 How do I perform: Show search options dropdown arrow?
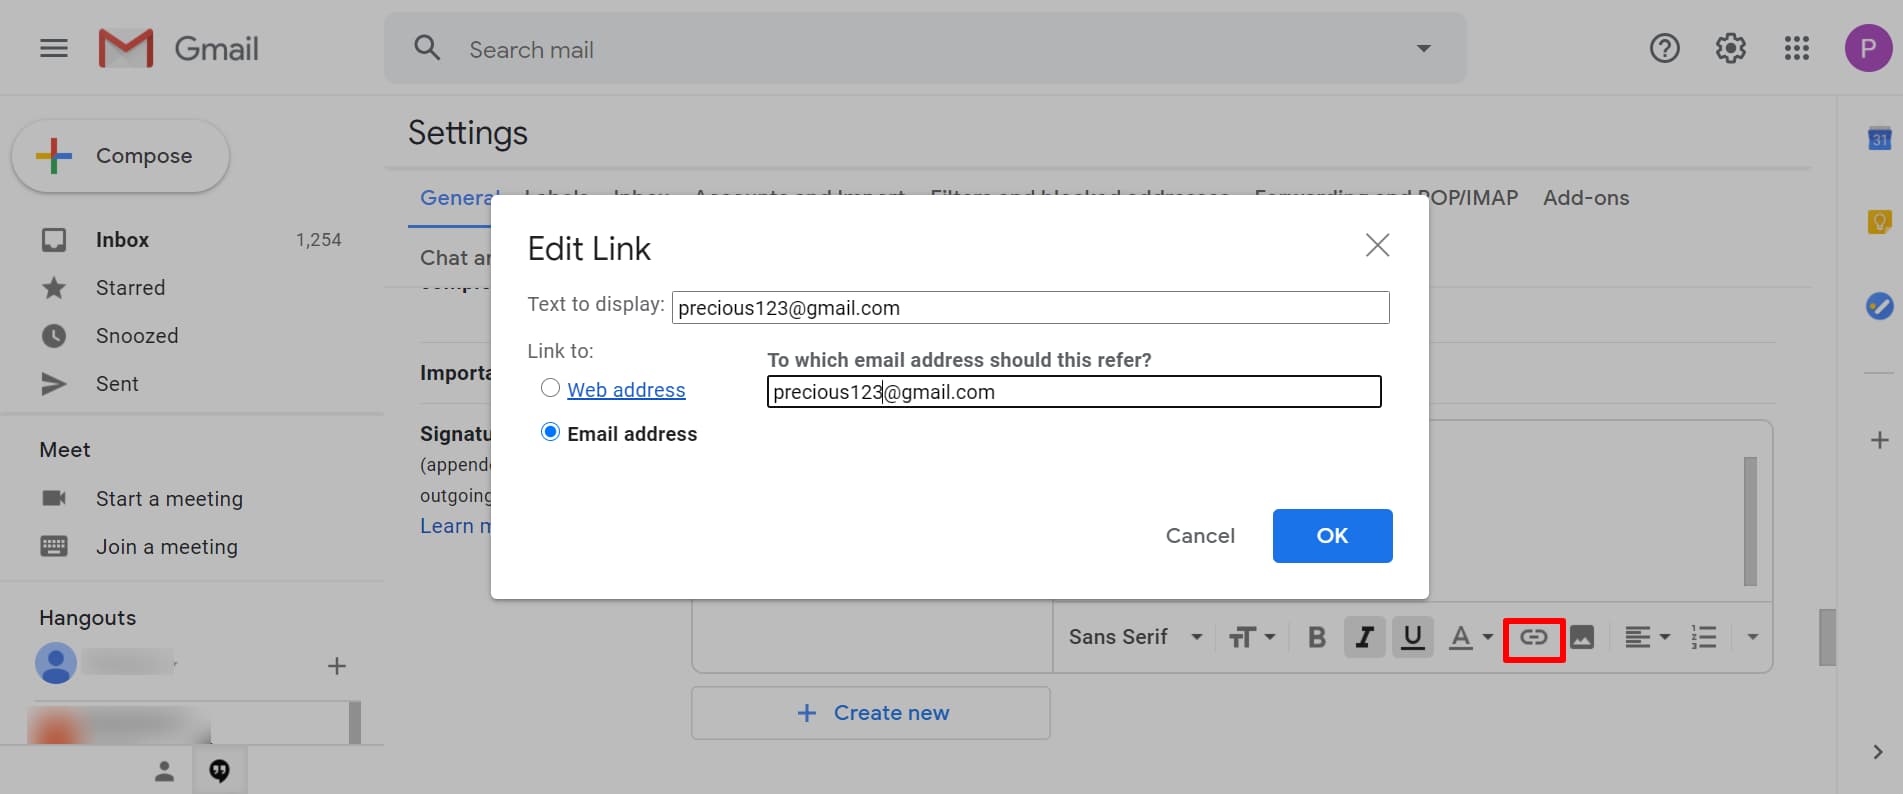[1423, 48]
